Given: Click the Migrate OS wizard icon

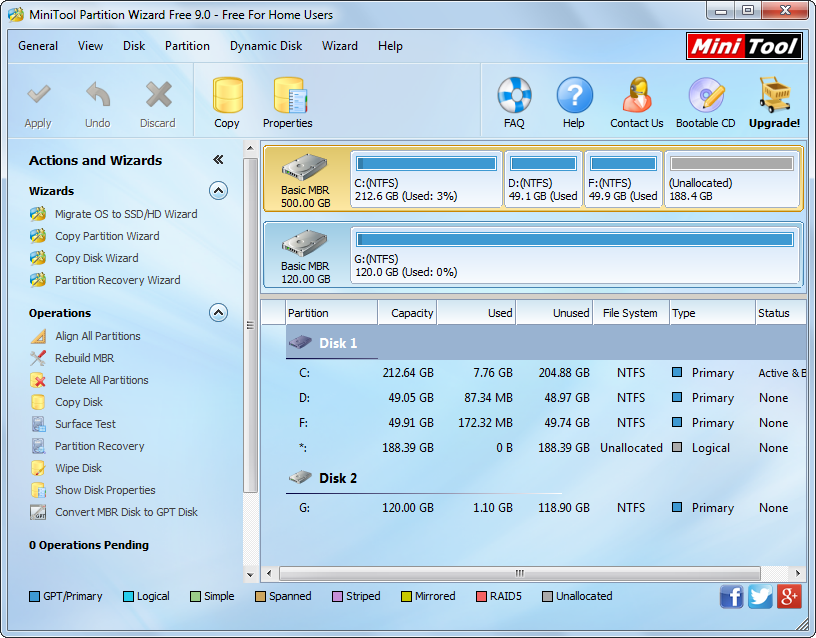Looking at the screenshot, I should (x=38, y=214).
